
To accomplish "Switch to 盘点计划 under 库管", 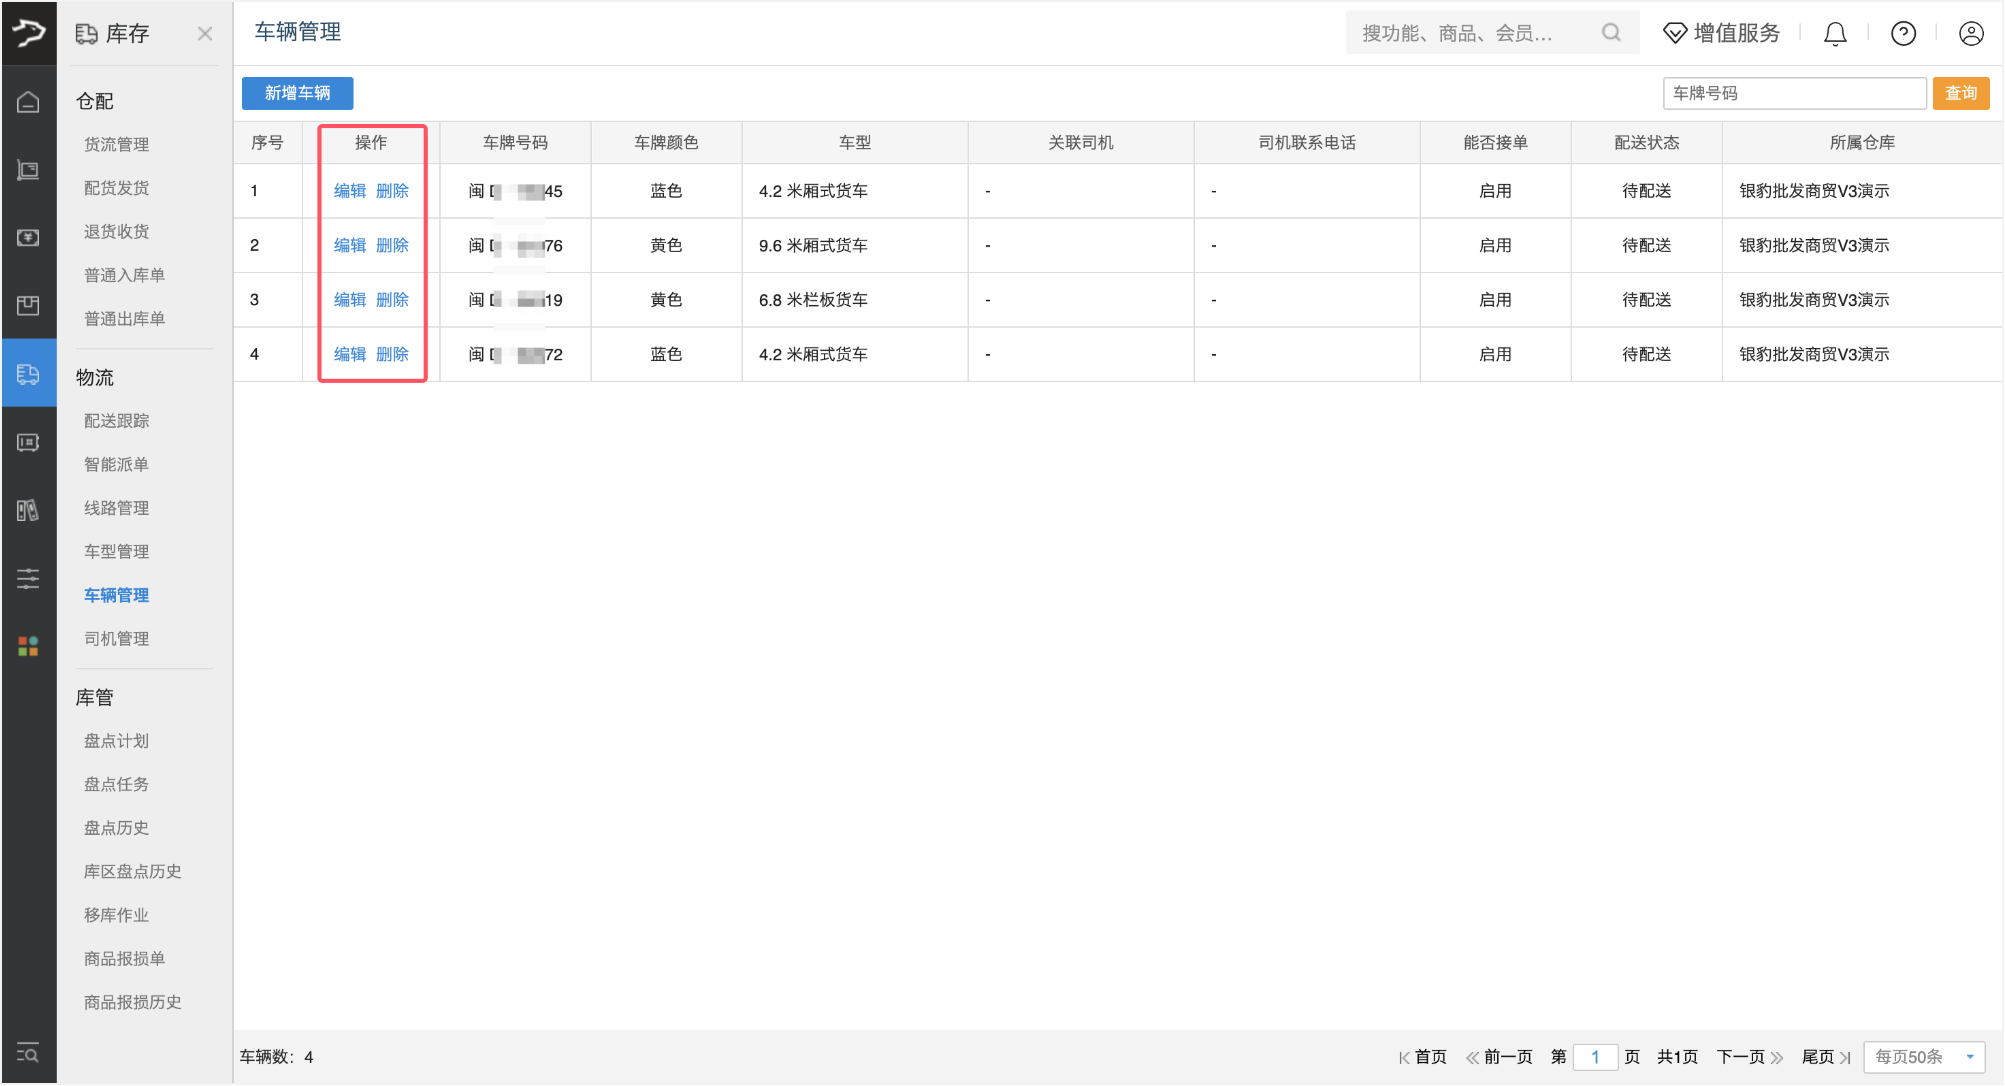I will click(x=115, y=740).
